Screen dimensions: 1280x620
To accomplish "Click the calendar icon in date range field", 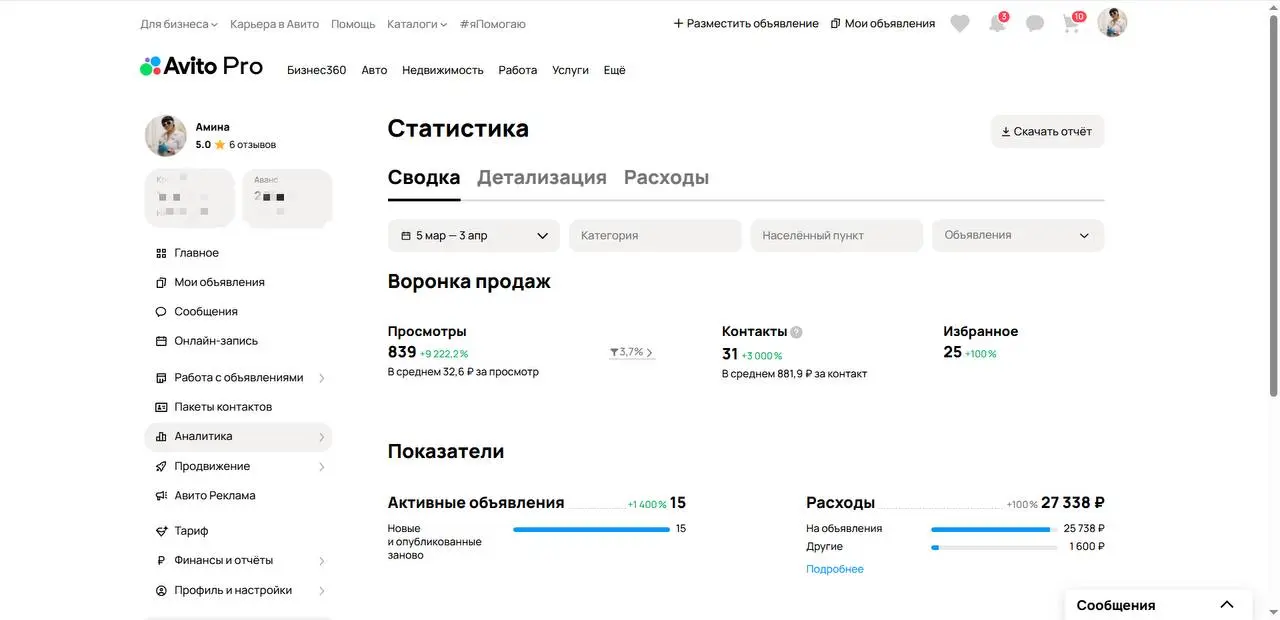I will [x=406, y=236].
